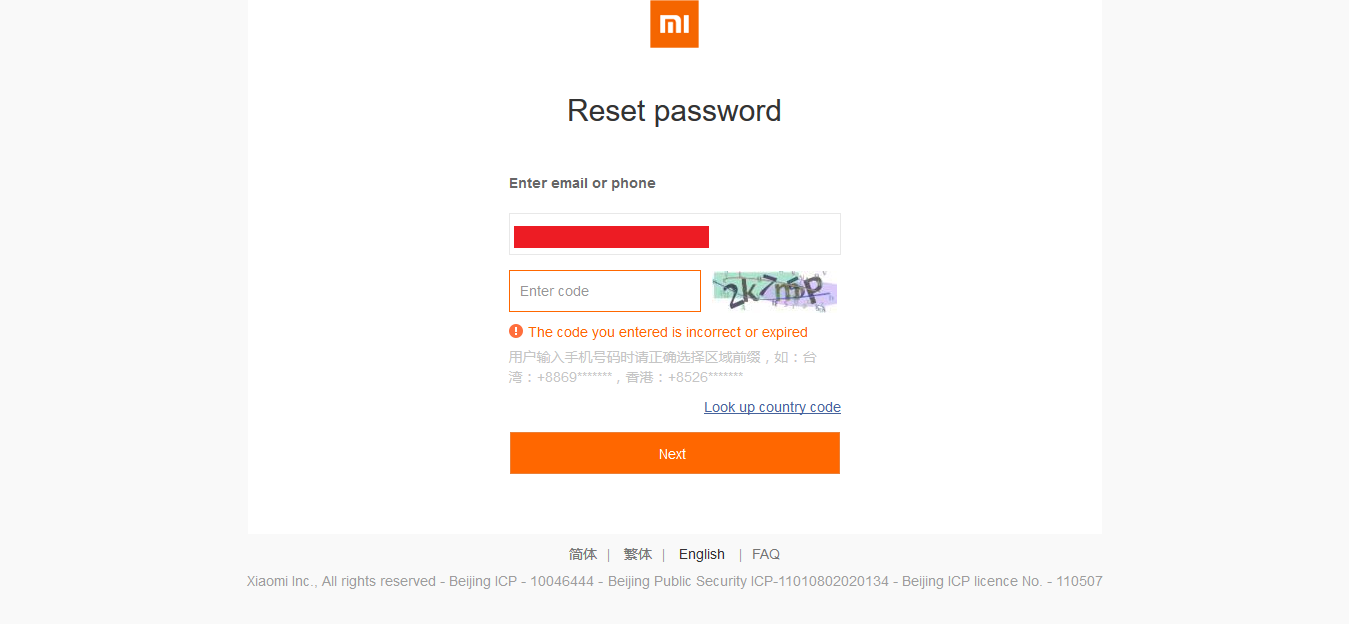Click the Enter code input box
This screenshot has height=624, width=1349.
coord(604,291)
